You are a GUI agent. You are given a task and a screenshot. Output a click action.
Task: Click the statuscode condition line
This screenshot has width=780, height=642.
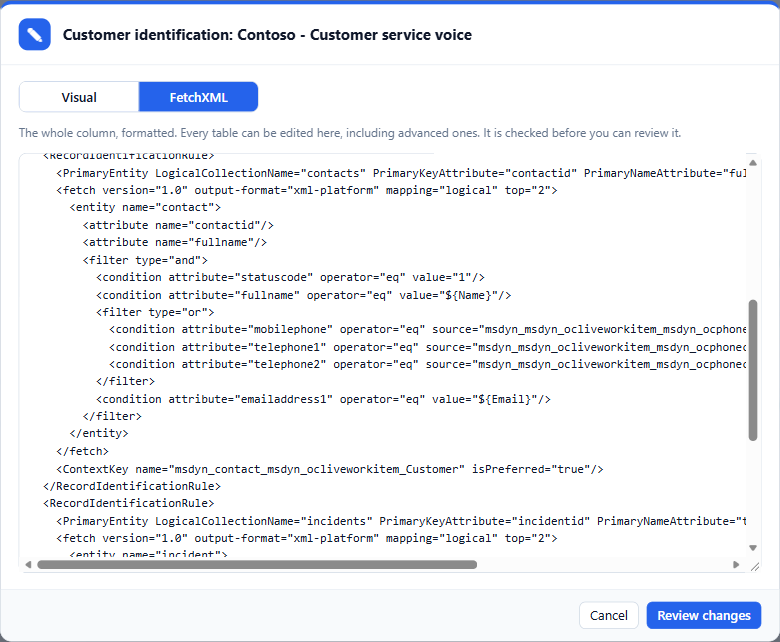pos(290,277)
